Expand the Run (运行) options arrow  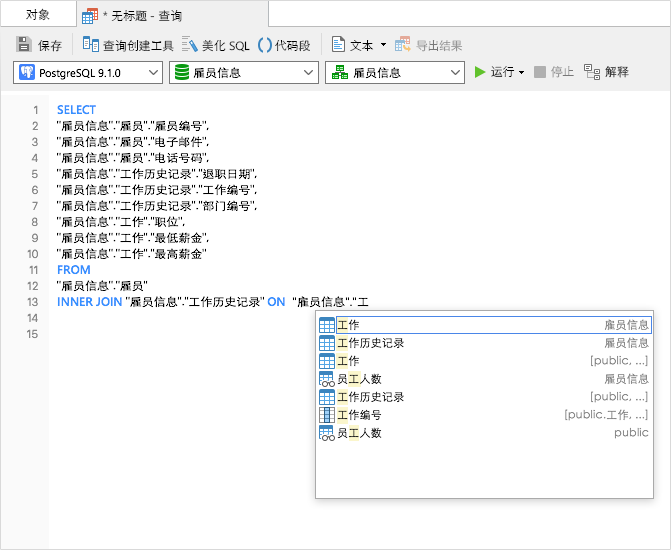521,72
